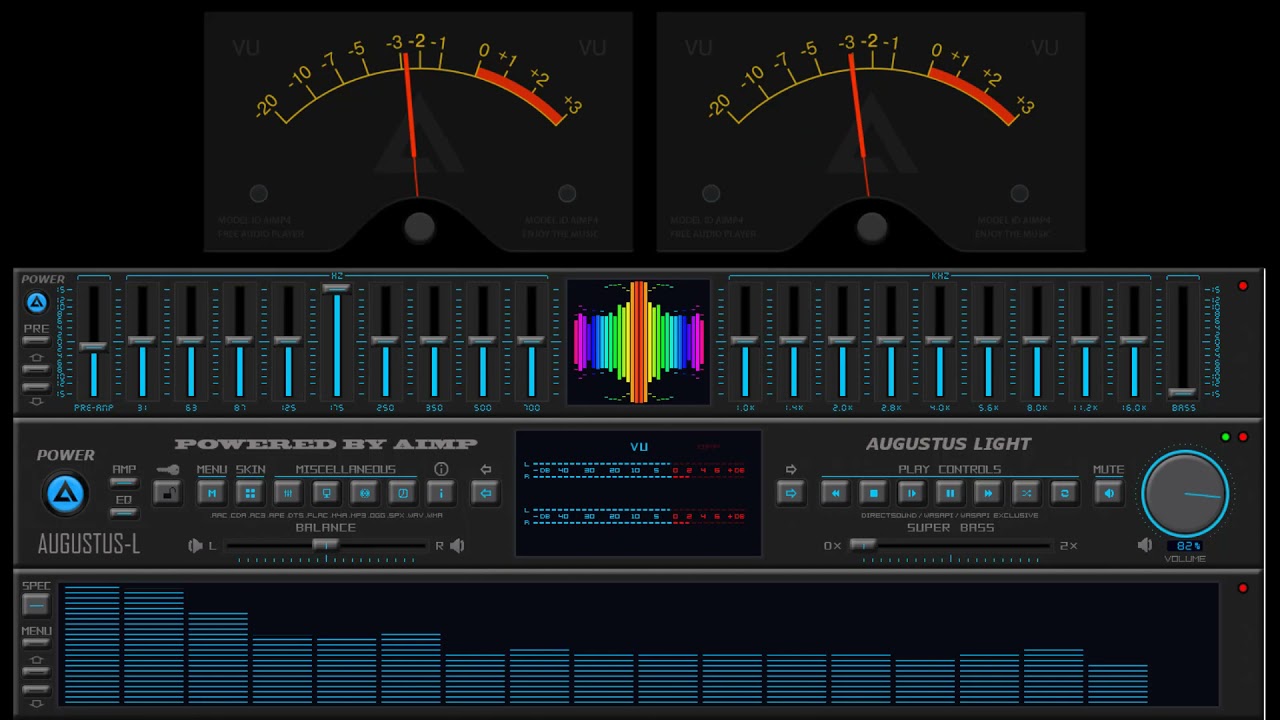1280x720 pixels.
Task: Click the Pre-Amp equalizer slider
Action: click(93, 343)
